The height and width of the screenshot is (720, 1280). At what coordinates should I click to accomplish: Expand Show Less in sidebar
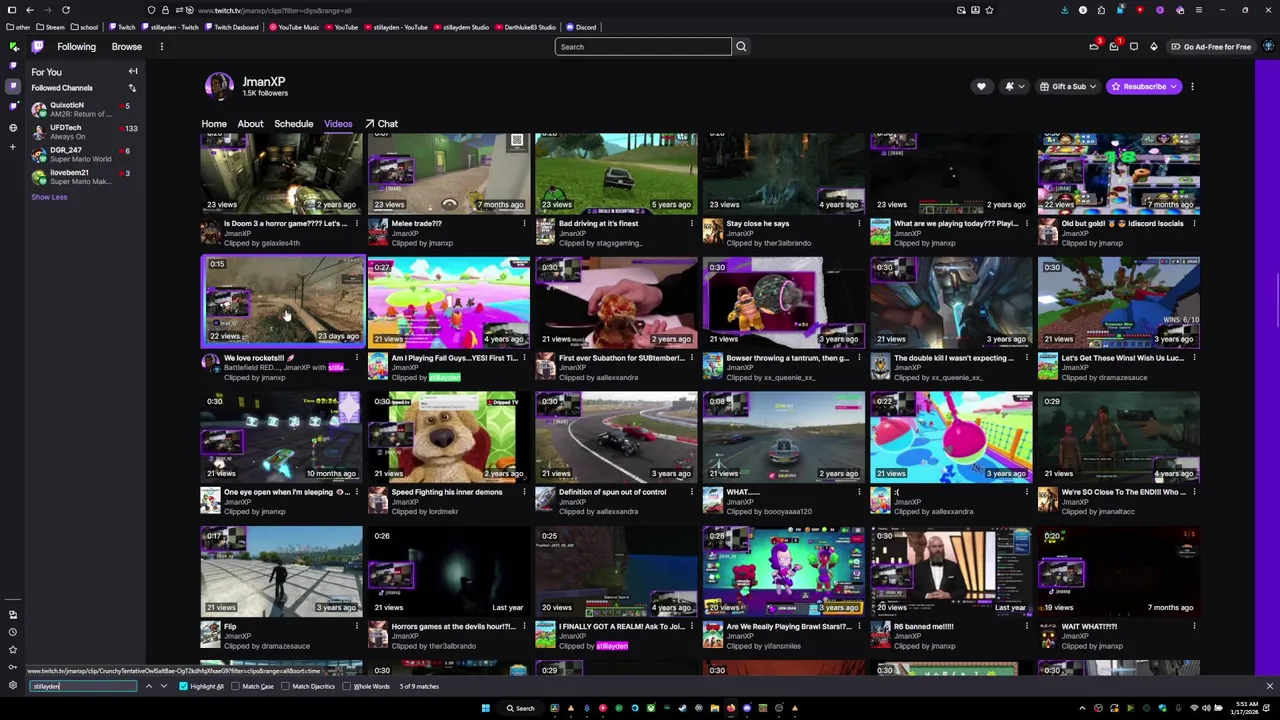click(49, 197)
